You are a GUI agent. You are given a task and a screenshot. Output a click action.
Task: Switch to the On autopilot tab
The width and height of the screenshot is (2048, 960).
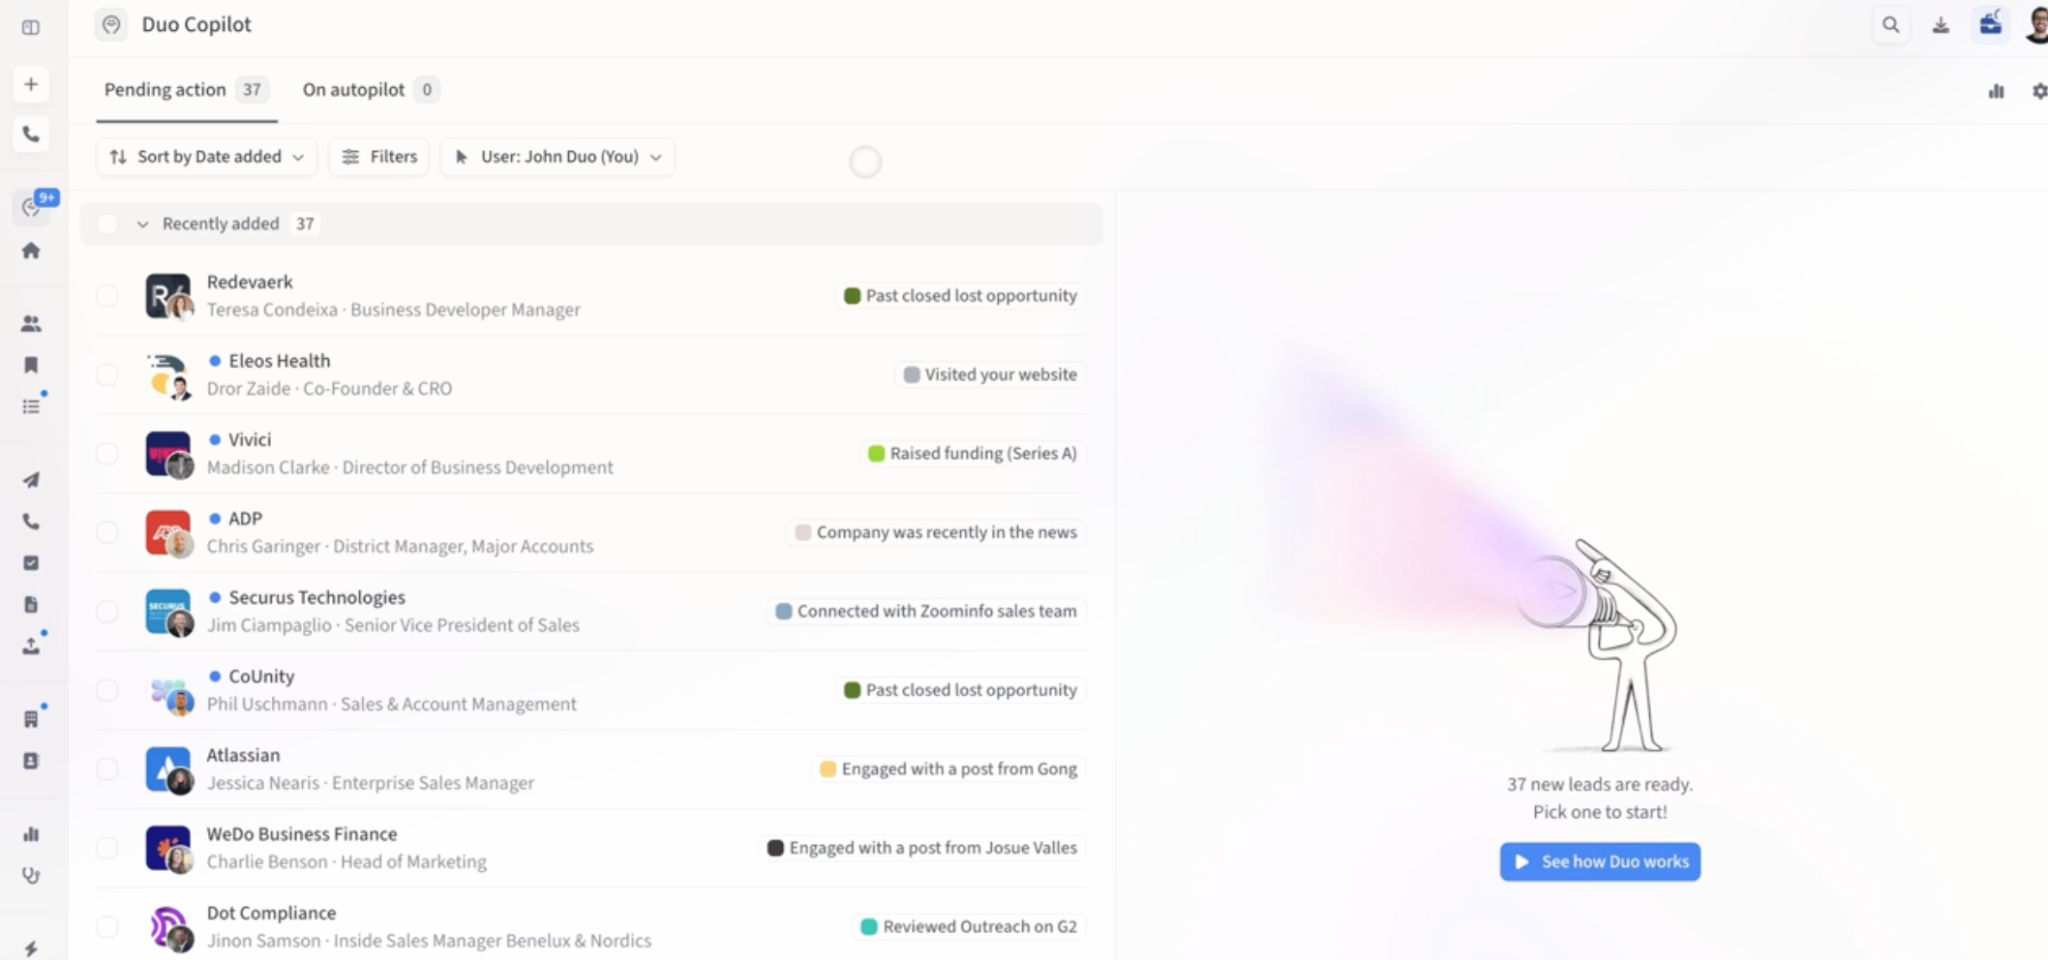pos(370,90)
